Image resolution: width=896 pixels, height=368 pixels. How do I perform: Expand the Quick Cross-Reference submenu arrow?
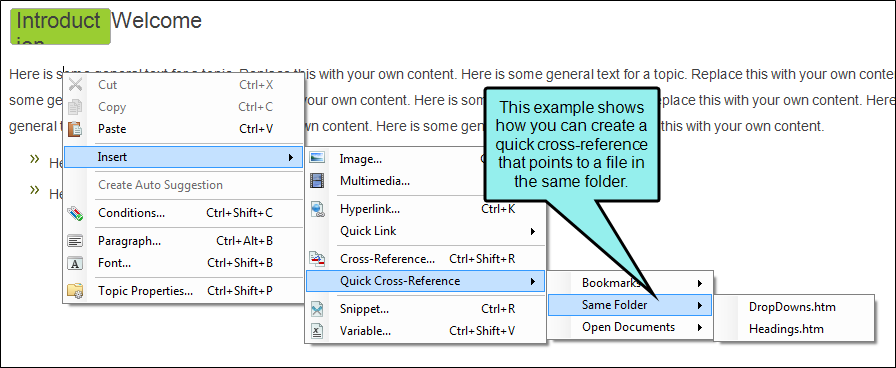click(533, 281)
